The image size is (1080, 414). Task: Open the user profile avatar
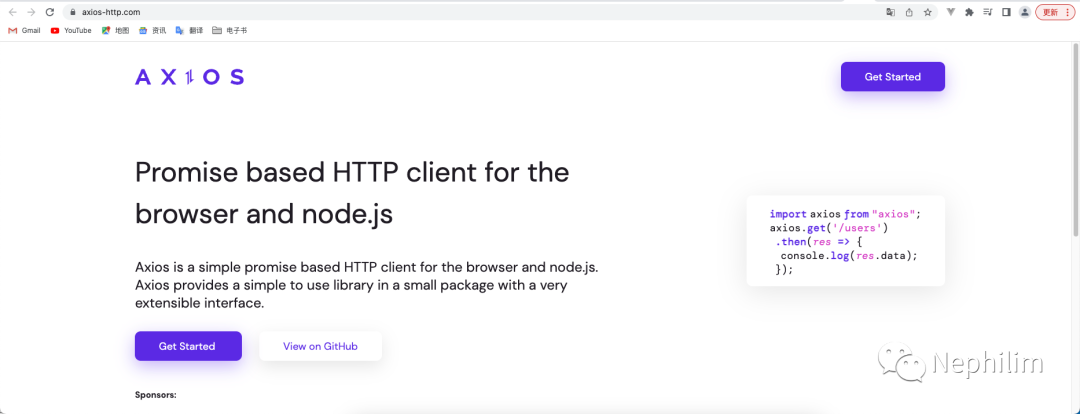pos(1025,12)
